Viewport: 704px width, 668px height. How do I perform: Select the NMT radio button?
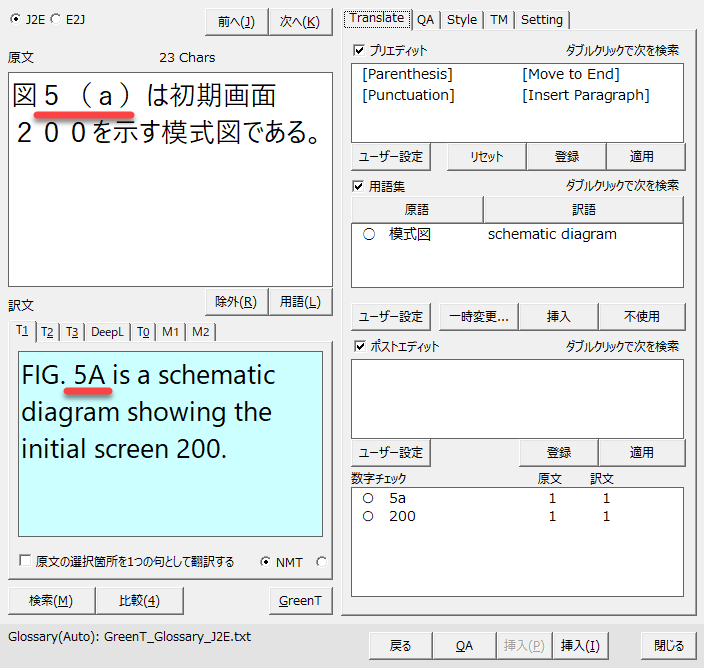pyautogui.click(x=265, y=562)
